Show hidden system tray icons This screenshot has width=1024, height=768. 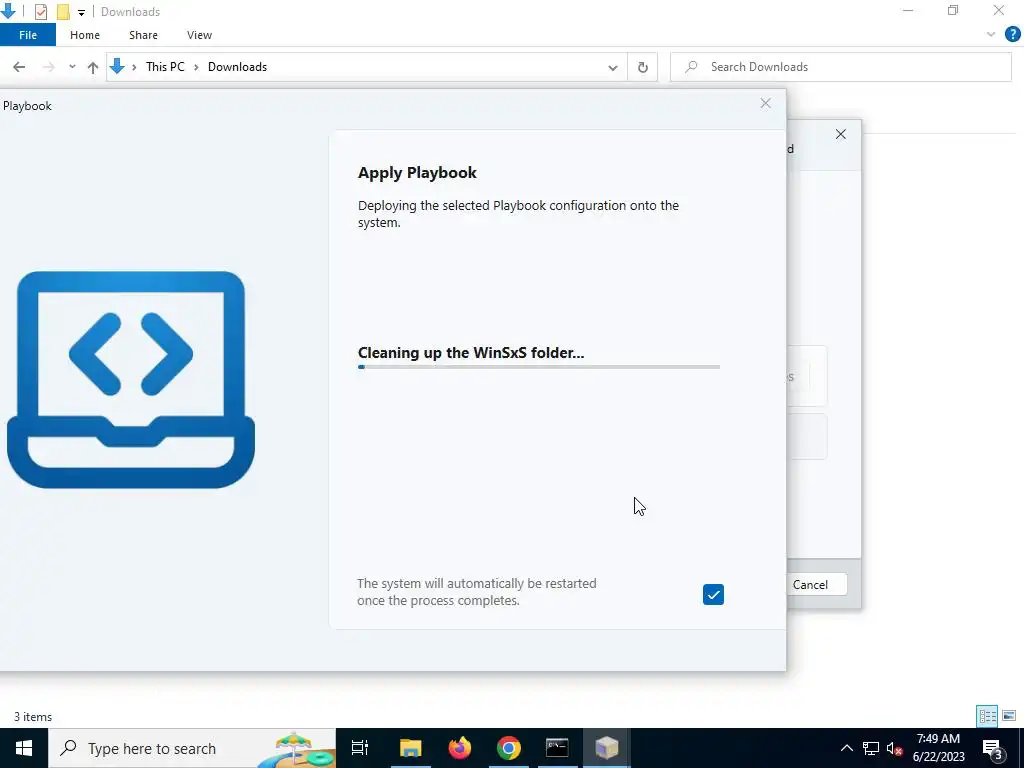point(846,748)
